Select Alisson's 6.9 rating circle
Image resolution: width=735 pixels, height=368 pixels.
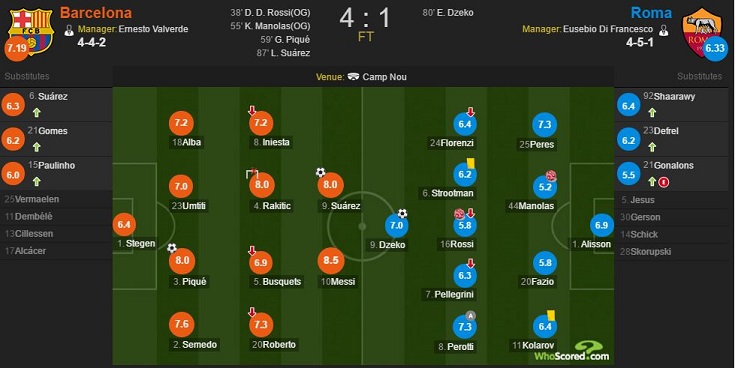point(601,225)
